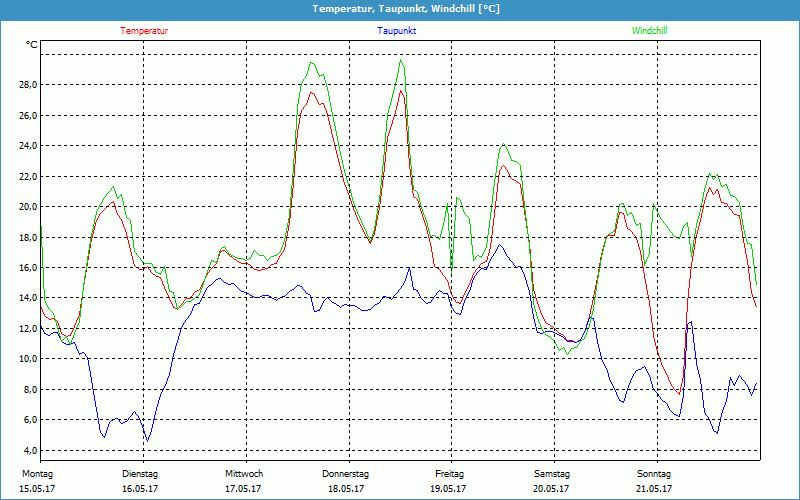The height and width of the screenshot is (500, 800).
Task: Click the Donnerstag day label
Action: click(345, 474)
